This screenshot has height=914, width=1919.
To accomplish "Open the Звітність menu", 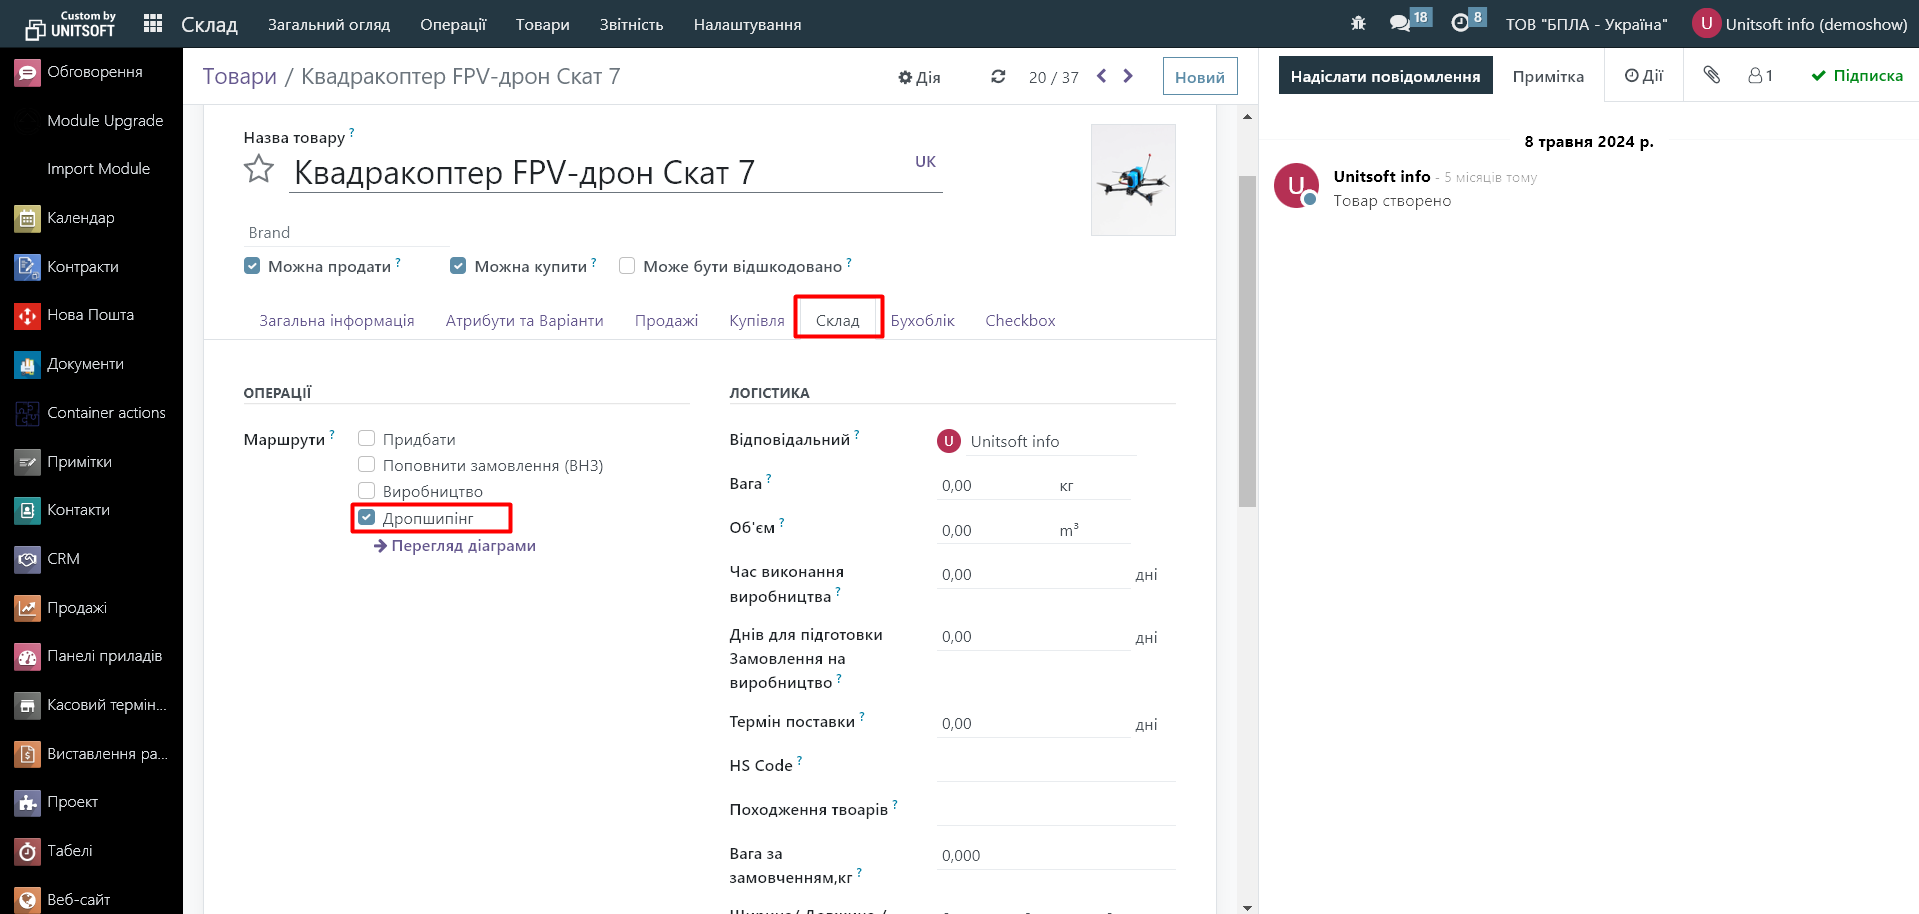I will tap(631, 24).
